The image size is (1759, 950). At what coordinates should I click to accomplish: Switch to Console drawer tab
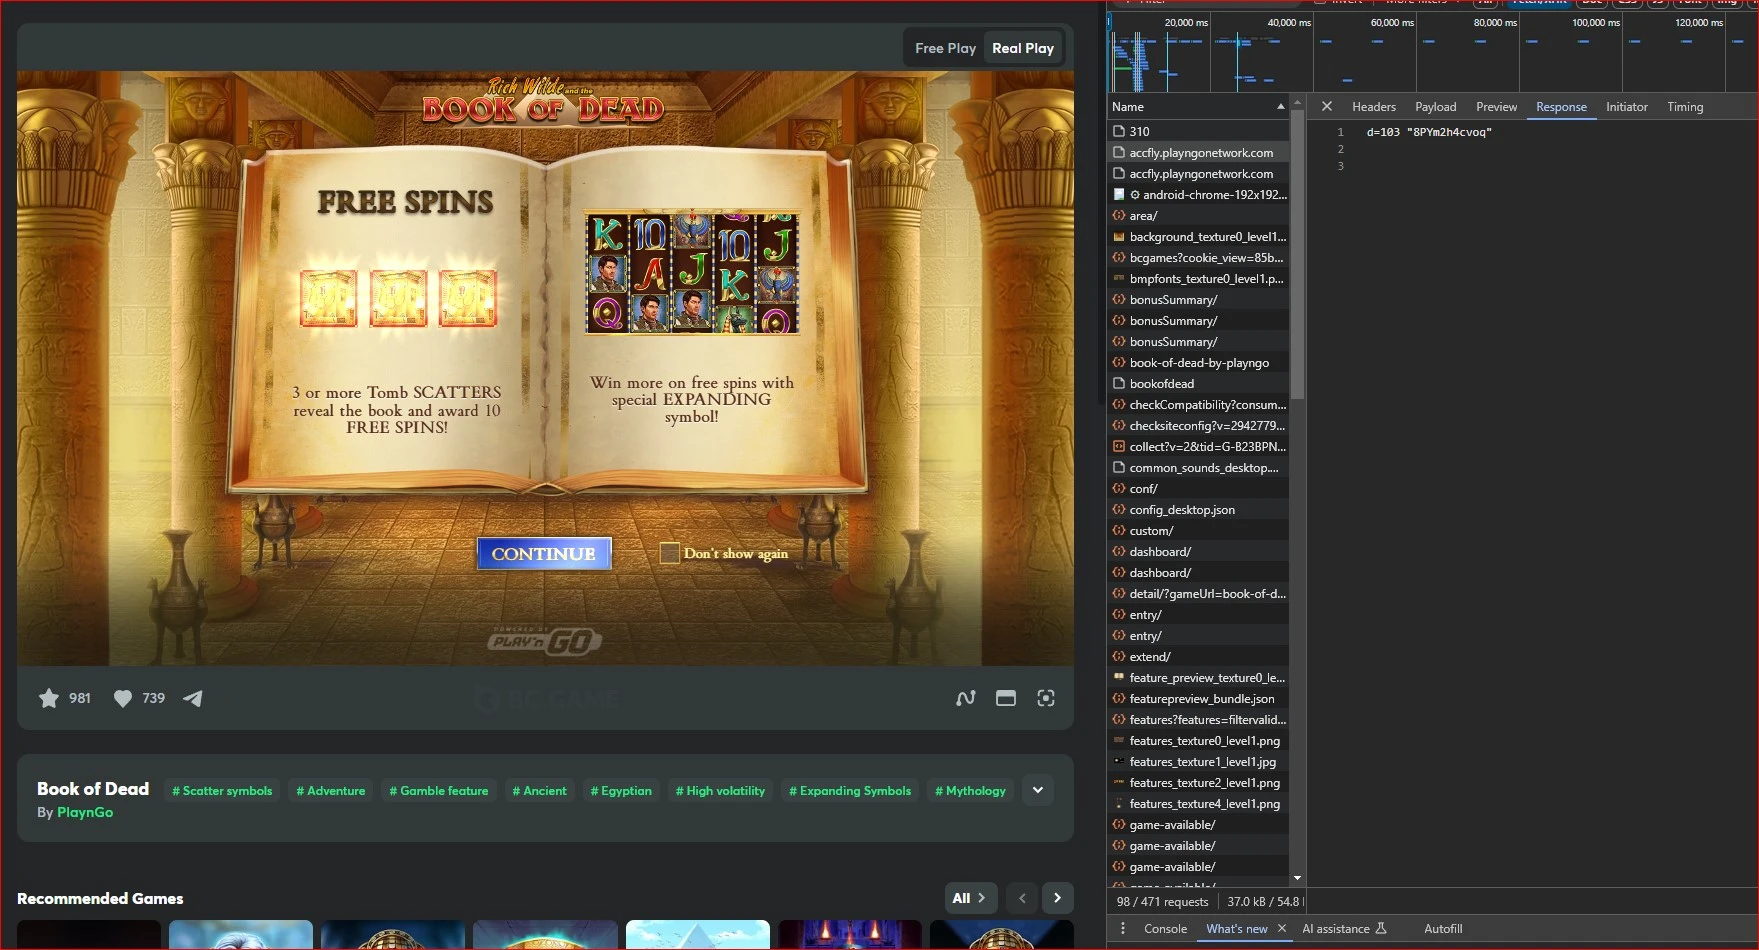point(1165,928)
